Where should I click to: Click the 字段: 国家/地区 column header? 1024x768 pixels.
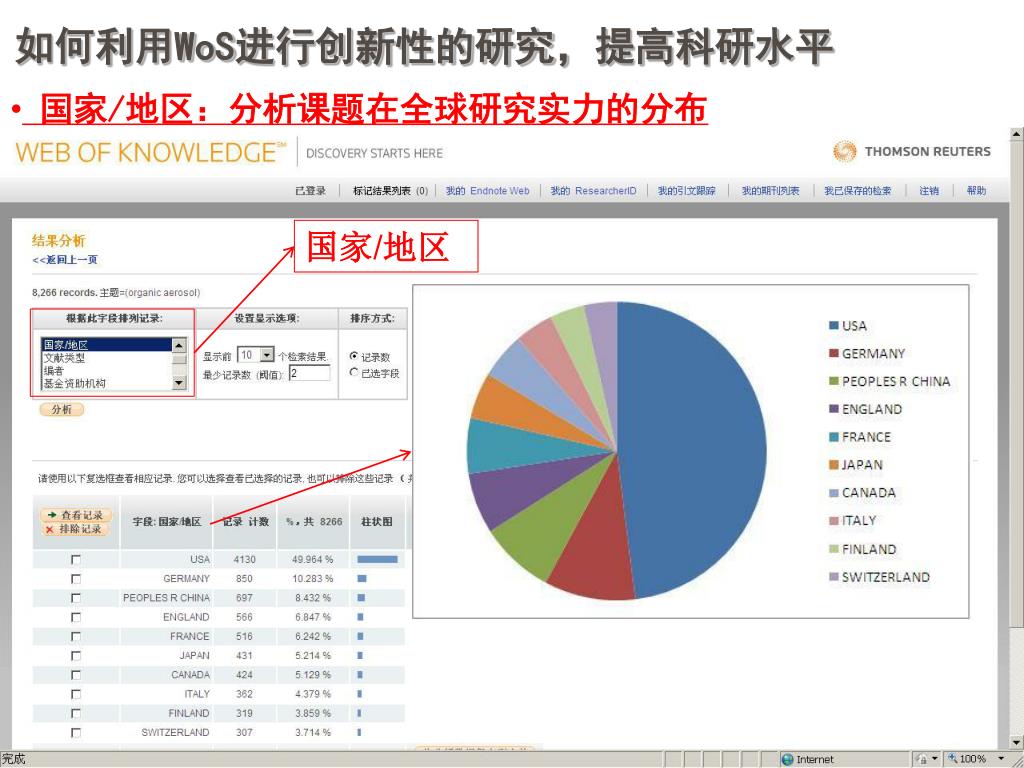[167, 522]
